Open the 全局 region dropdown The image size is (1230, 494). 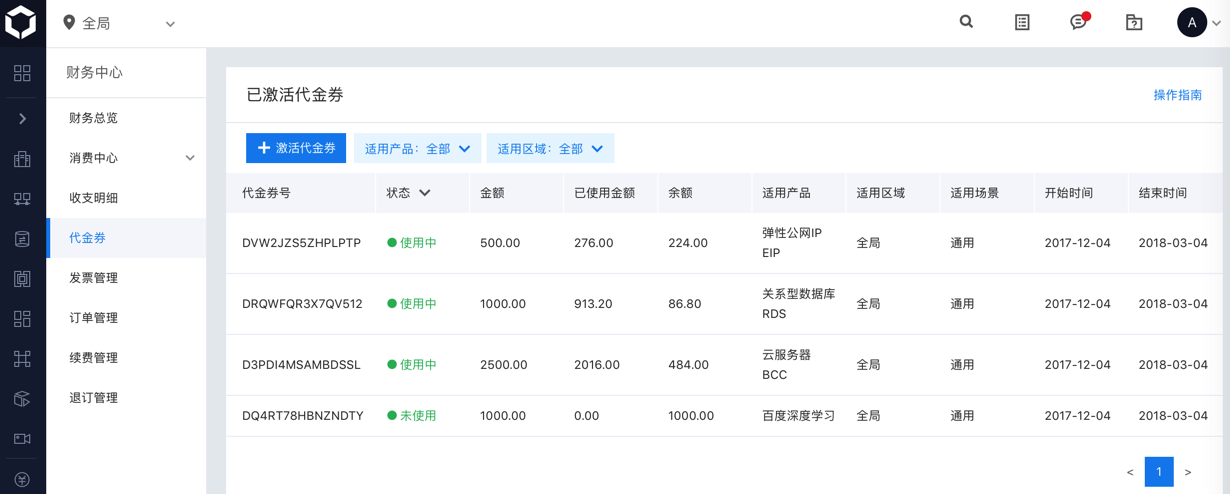(120, 23)
